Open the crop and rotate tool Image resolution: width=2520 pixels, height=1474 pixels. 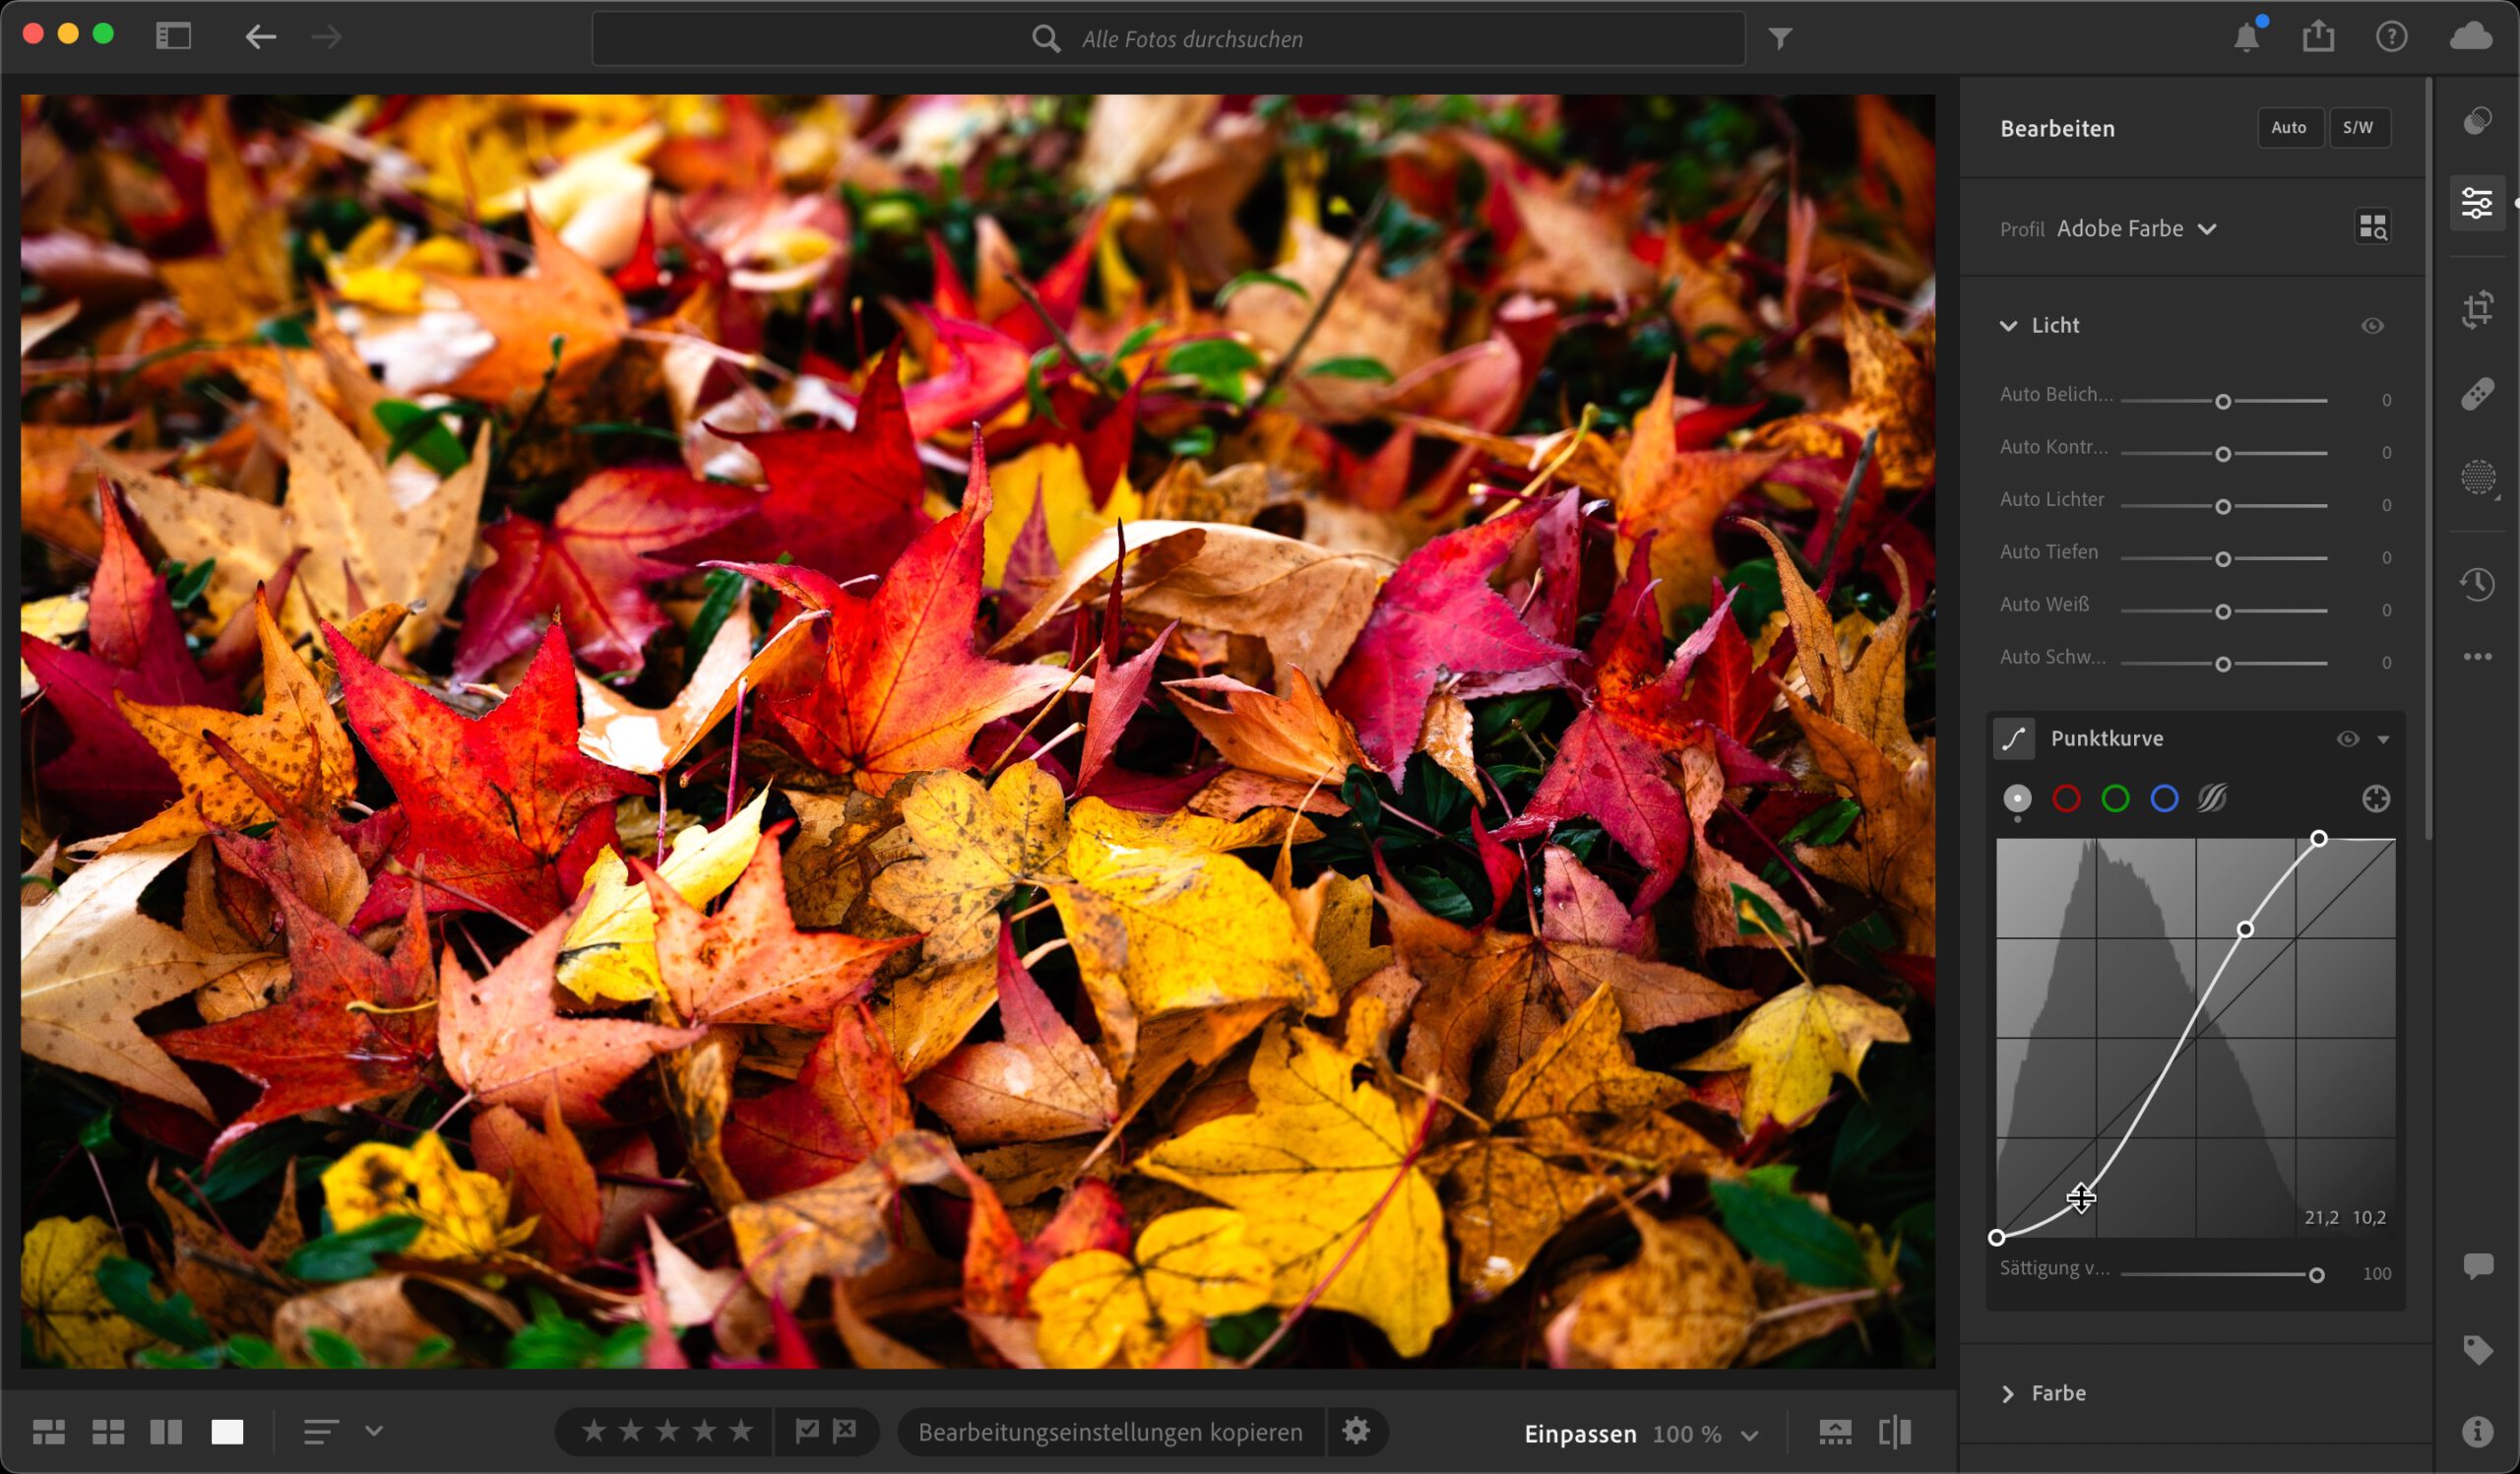(x=2477, y=309)
